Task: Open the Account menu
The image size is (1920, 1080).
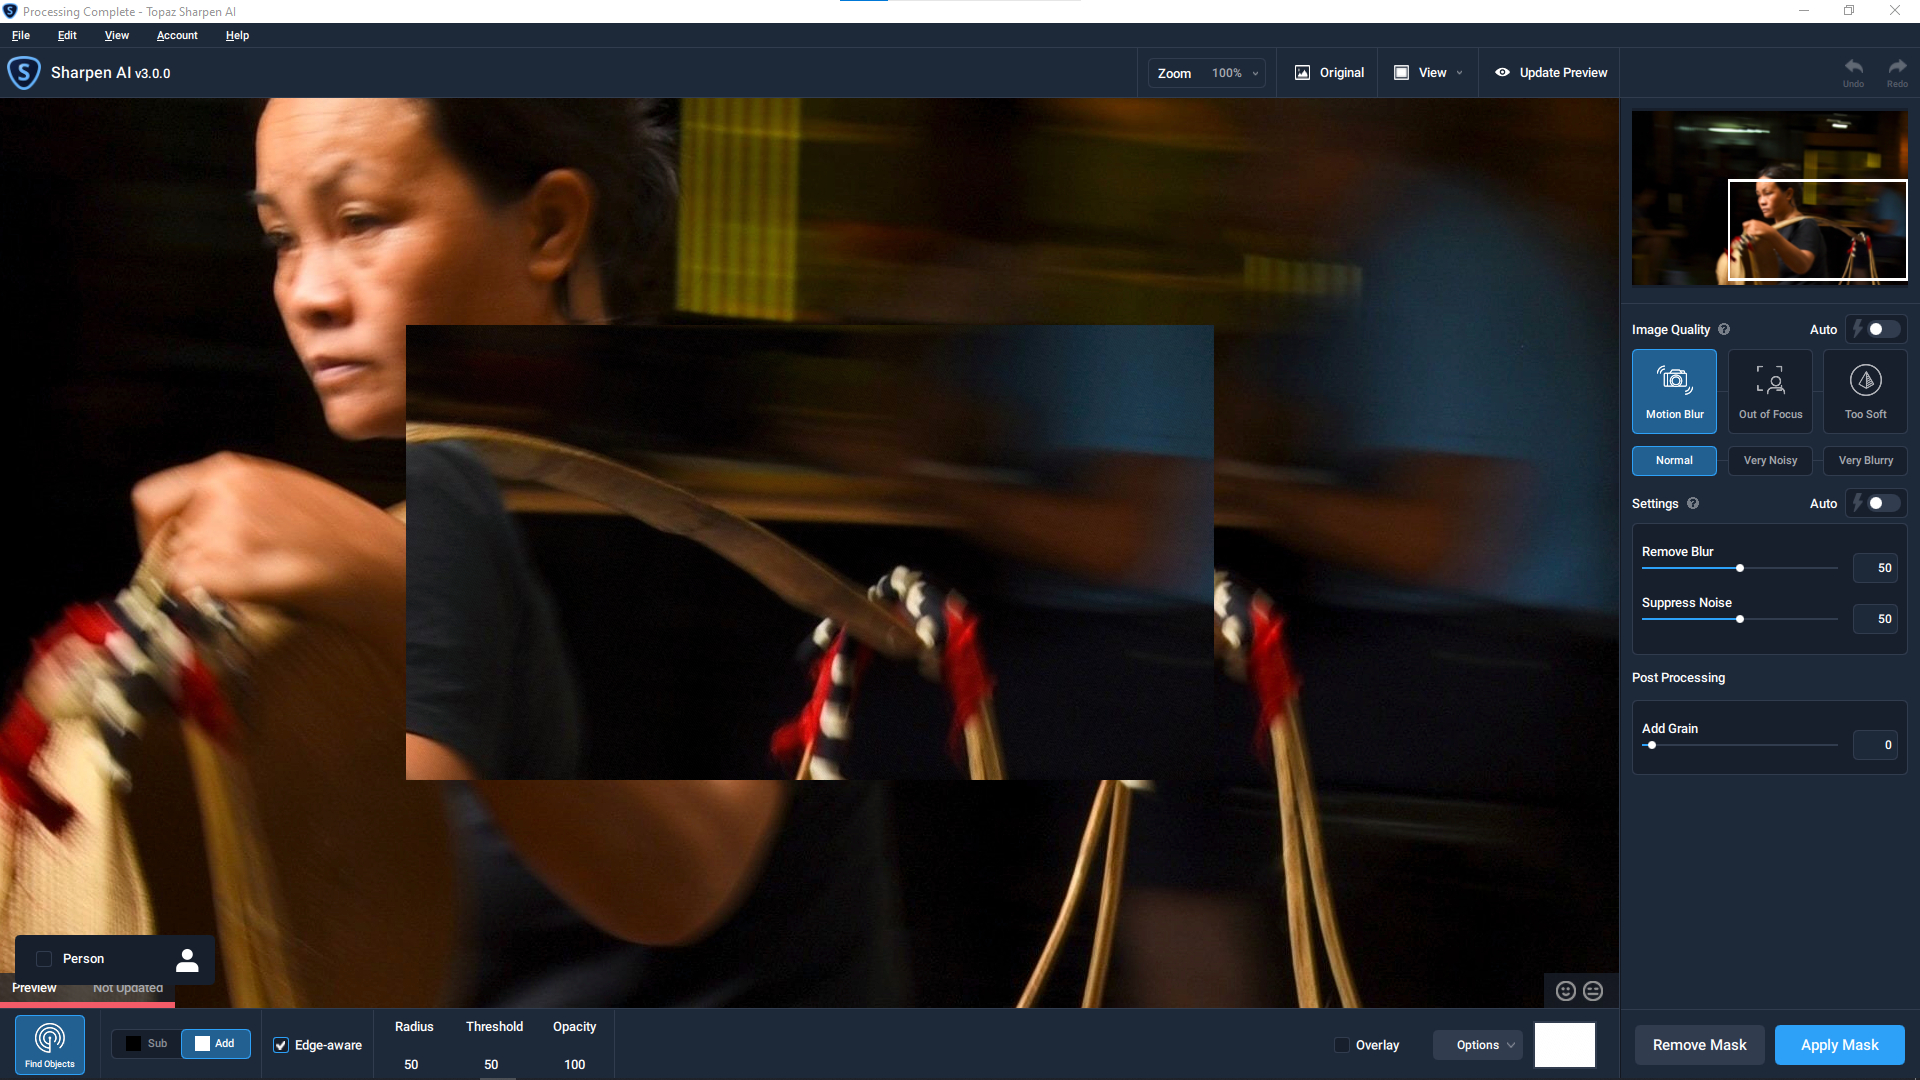Action: coord(177,35)
